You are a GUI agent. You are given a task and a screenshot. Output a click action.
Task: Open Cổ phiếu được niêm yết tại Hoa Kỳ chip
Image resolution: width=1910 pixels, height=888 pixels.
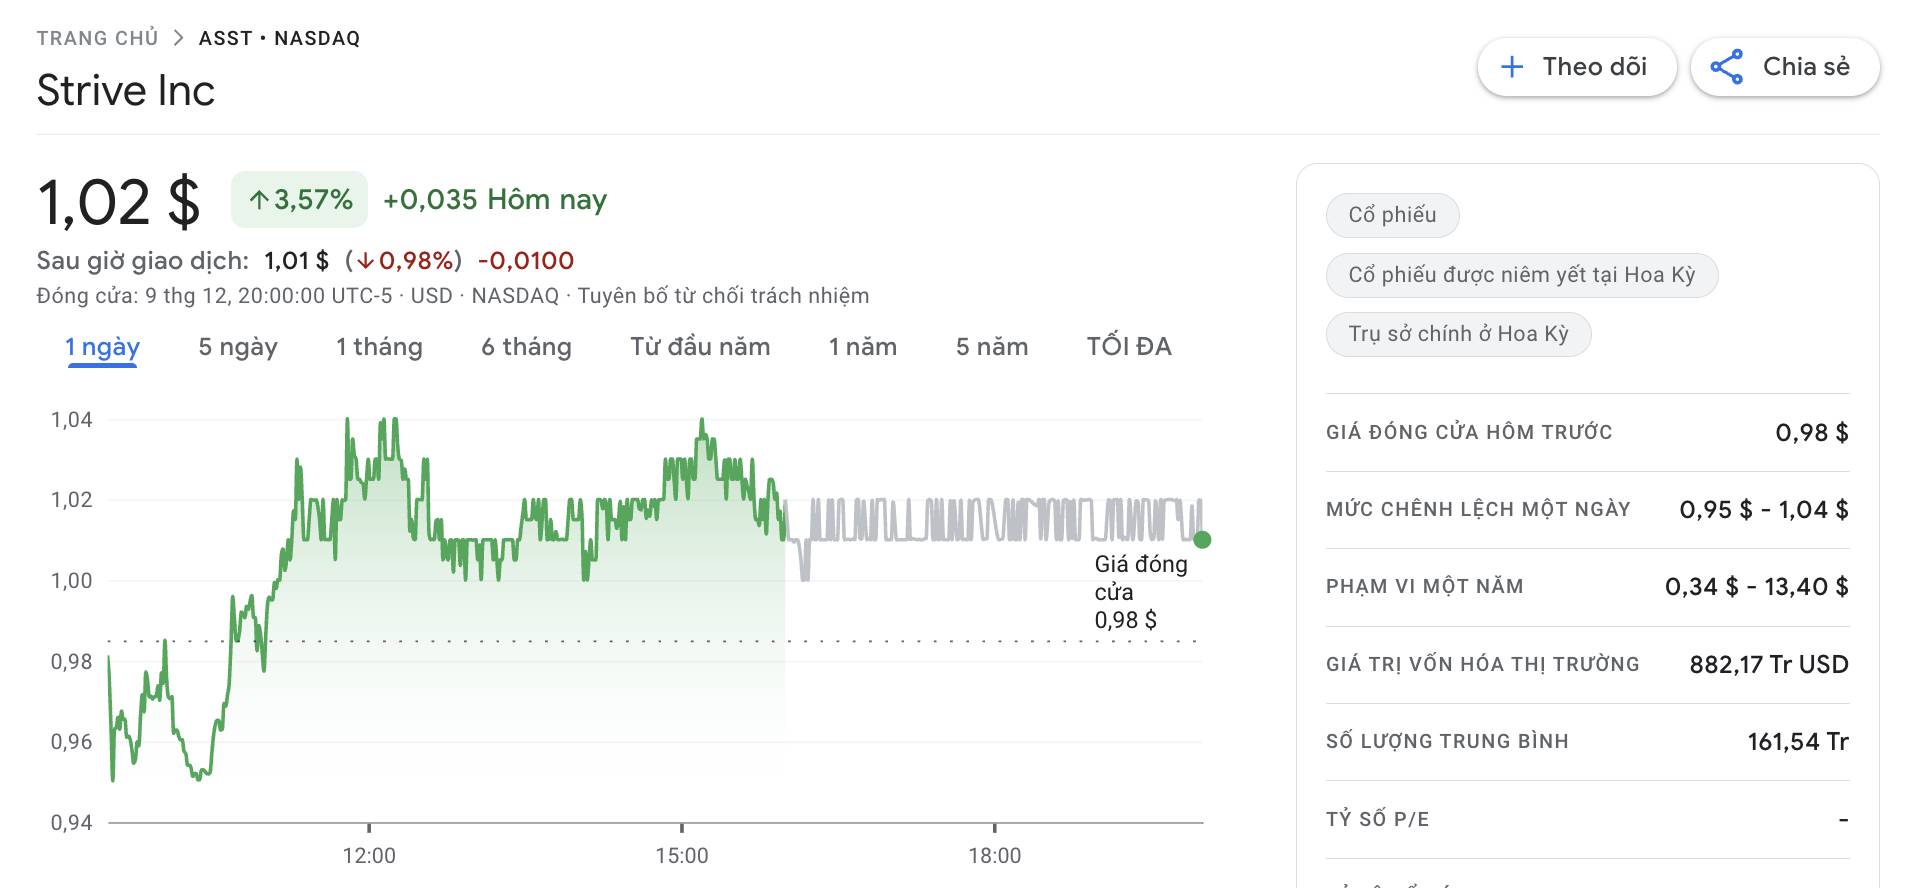coord(1521,275)
